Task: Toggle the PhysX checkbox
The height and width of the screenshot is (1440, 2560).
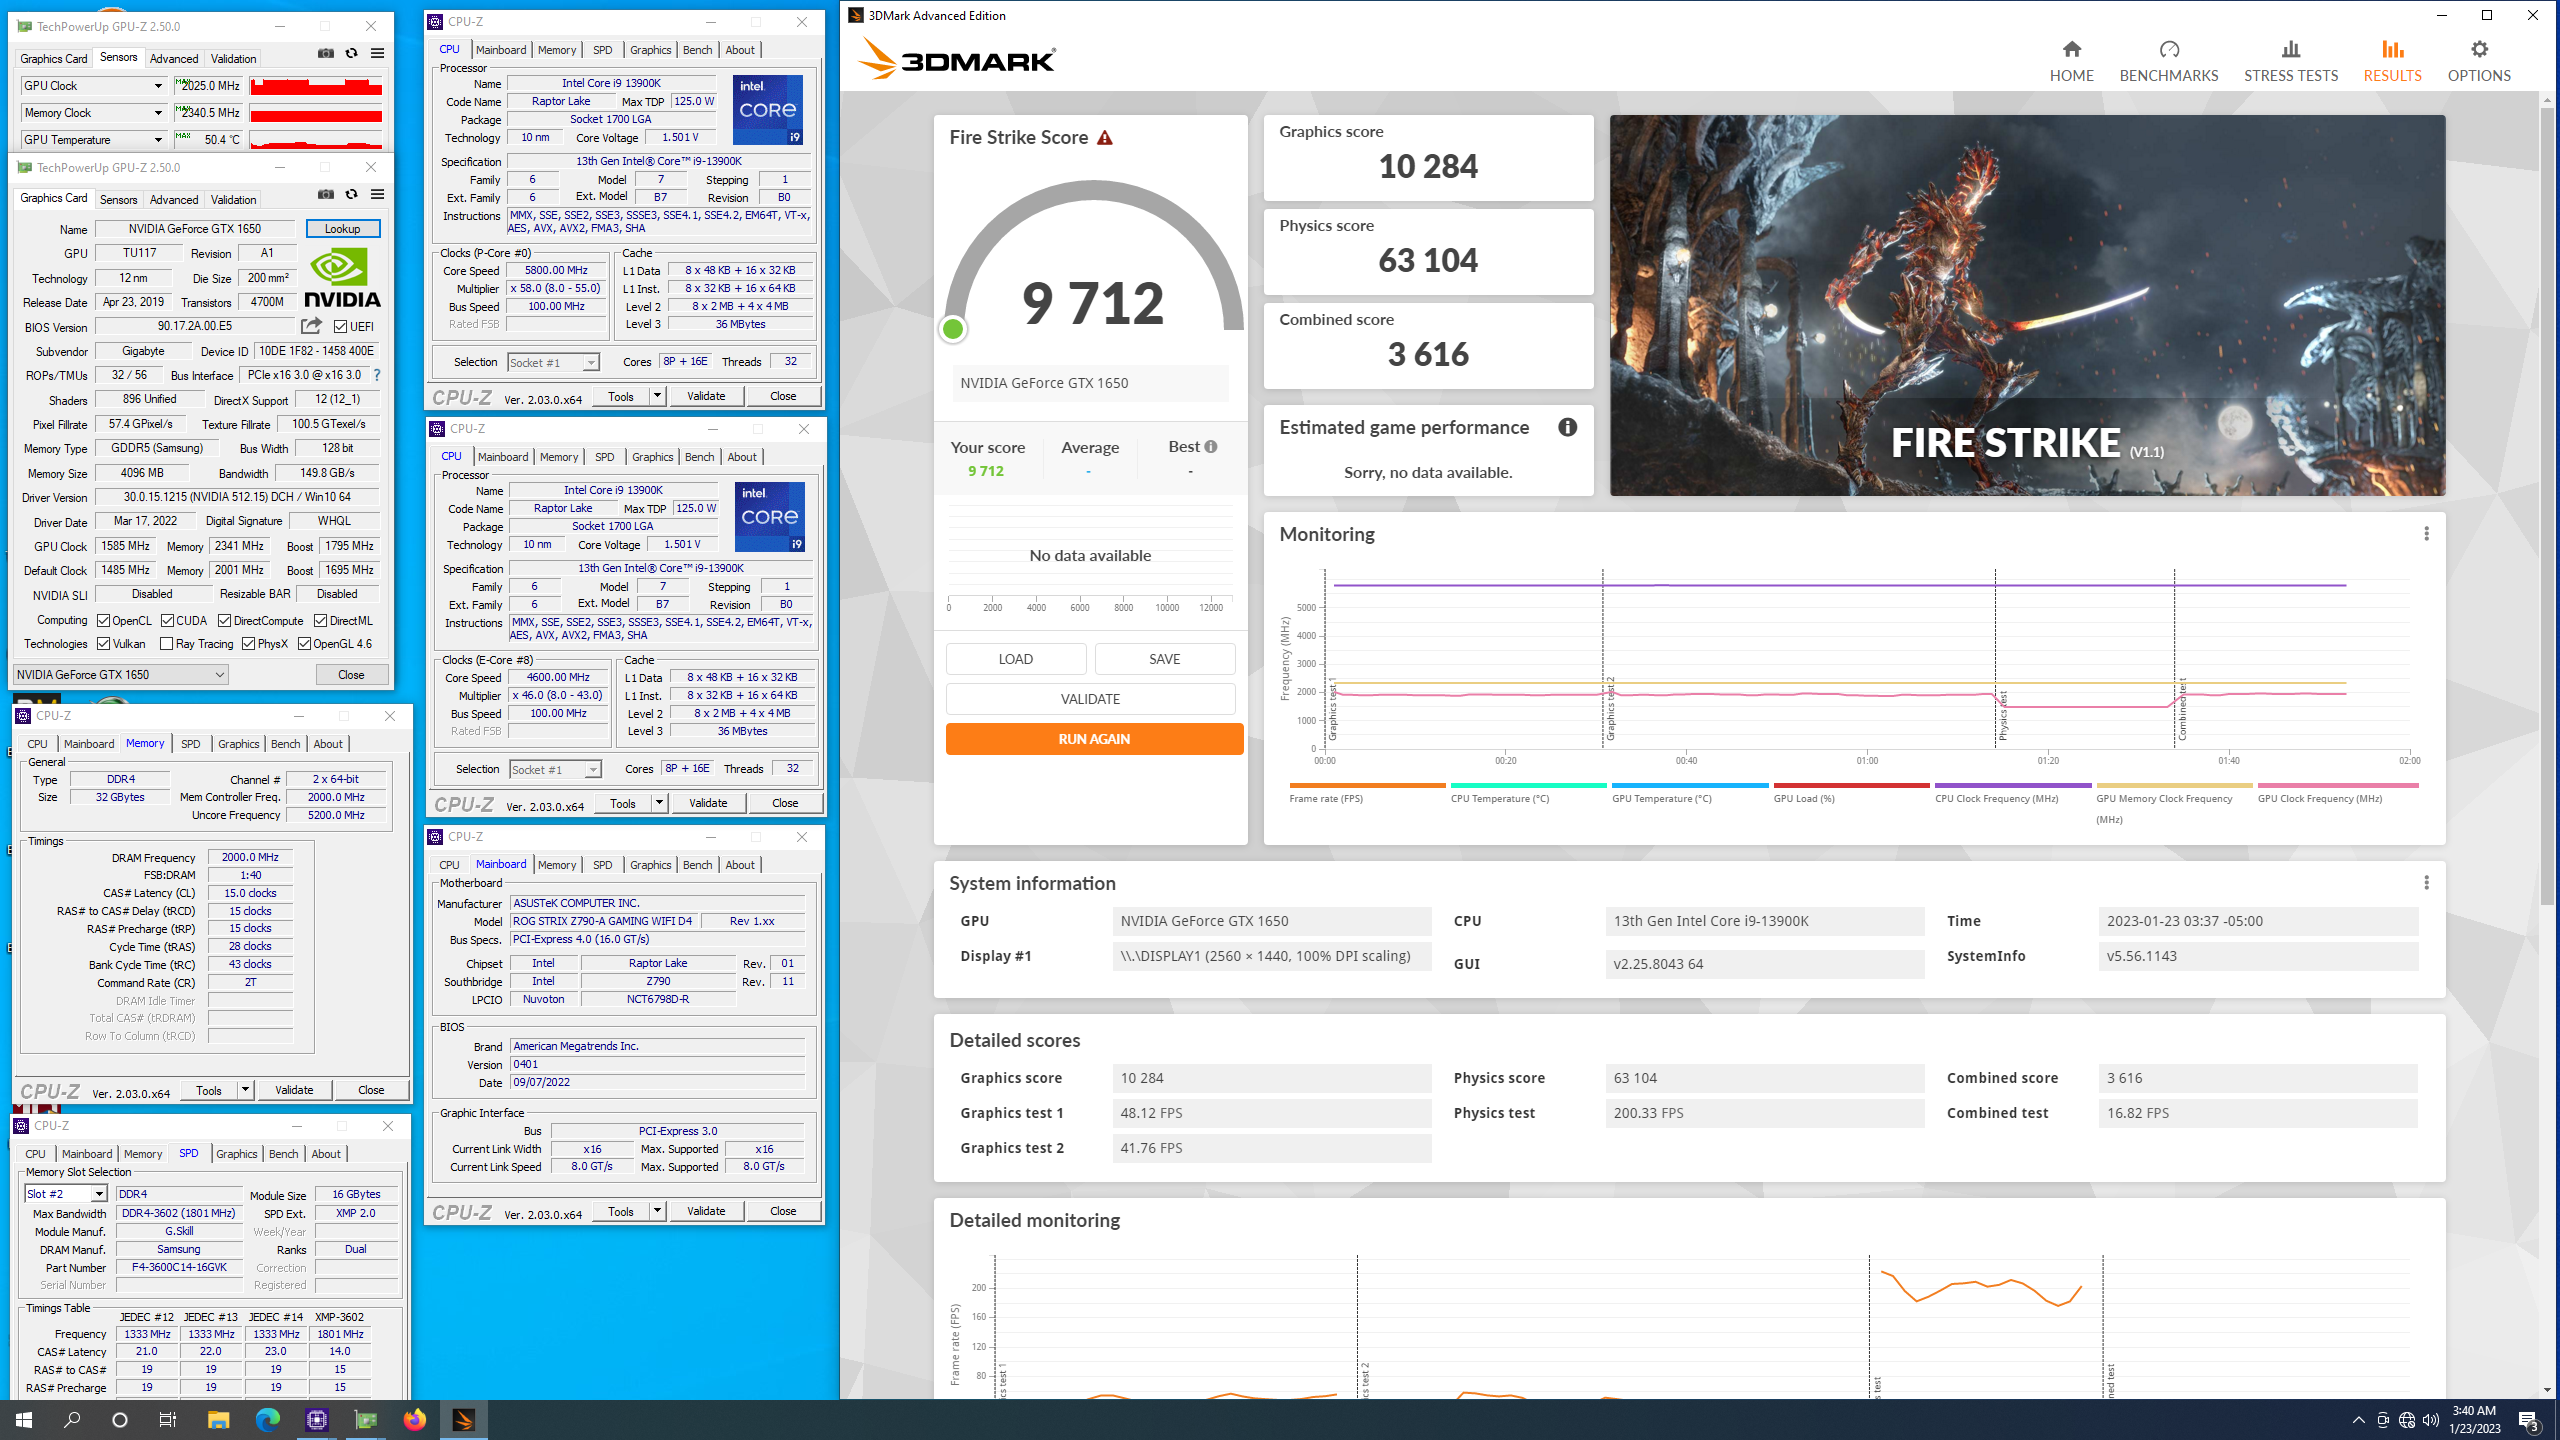Action: pyautogui.click(x=248, y=644)
